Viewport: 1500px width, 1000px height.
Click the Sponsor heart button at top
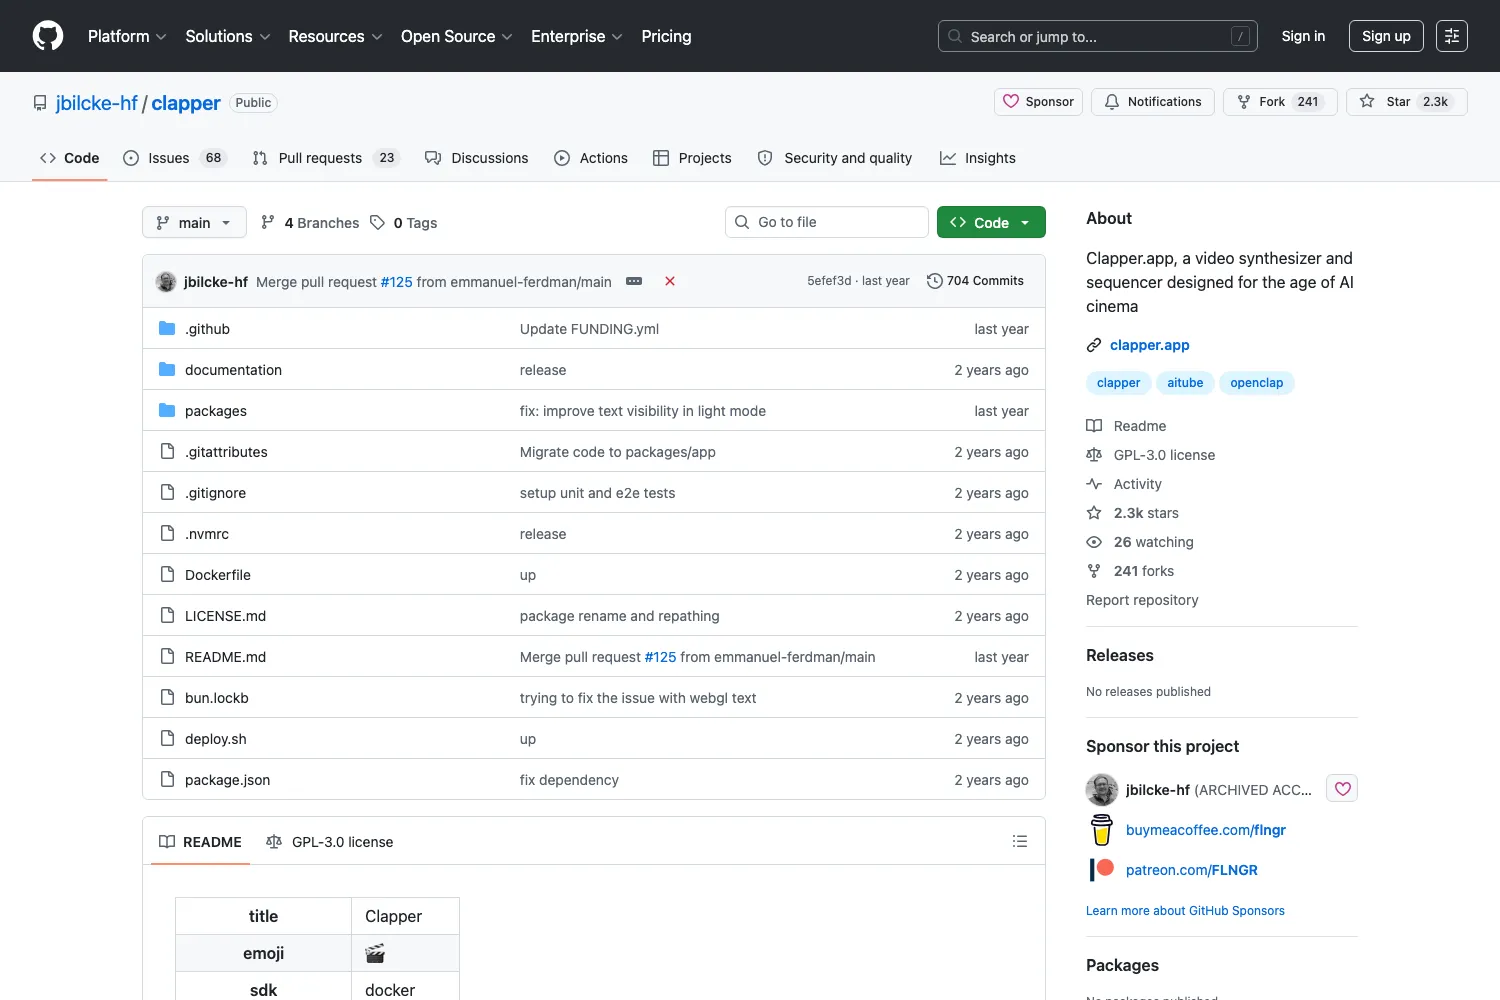[x=1038, y=102]
